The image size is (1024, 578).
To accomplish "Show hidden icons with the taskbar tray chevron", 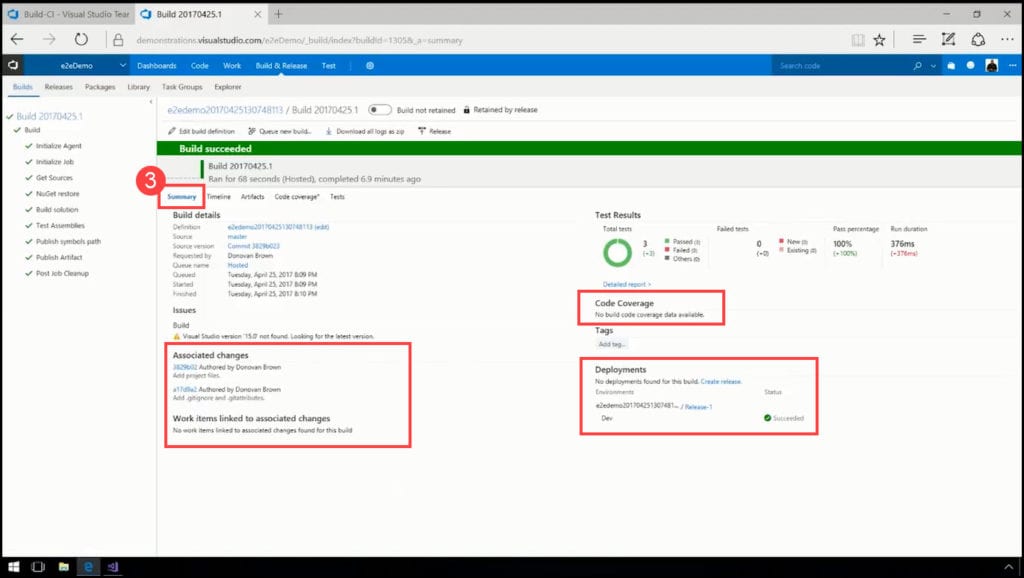I will click(1009, 567).
